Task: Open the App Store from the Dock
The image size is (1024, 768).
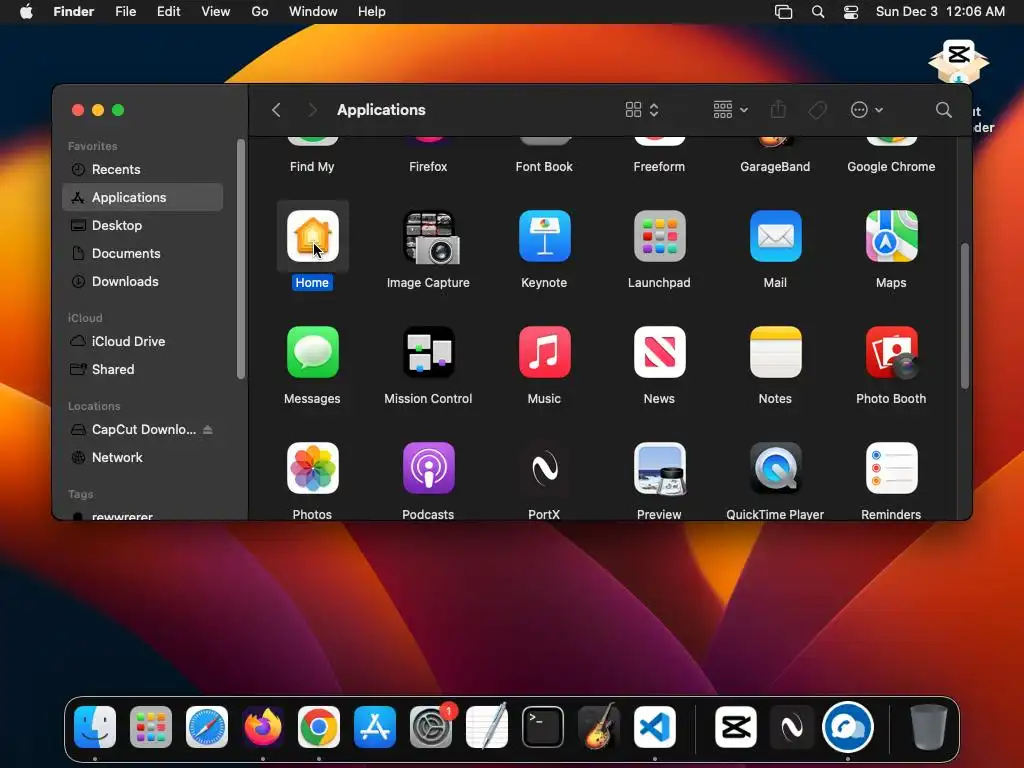Action: point(375,727)
